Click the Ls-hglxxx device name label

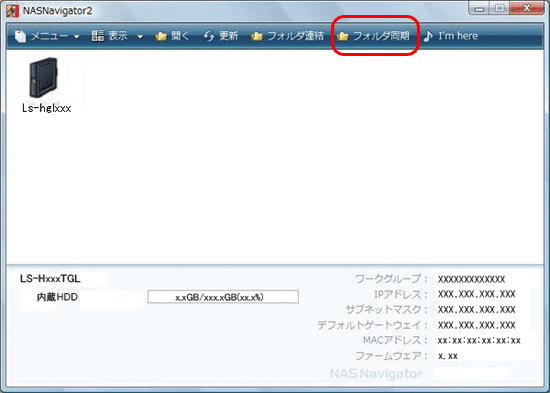coord(47,108)
